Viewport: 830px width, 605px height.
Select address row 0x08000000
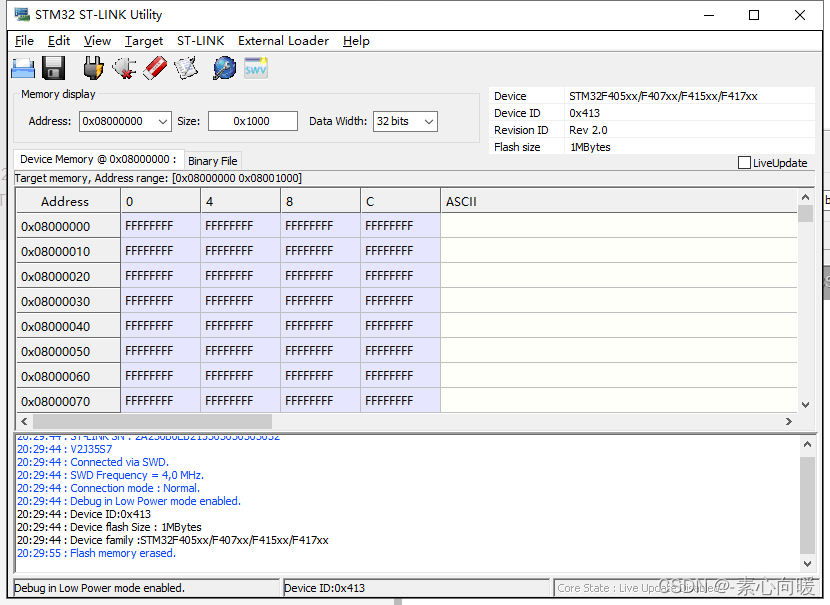[68, 227]
